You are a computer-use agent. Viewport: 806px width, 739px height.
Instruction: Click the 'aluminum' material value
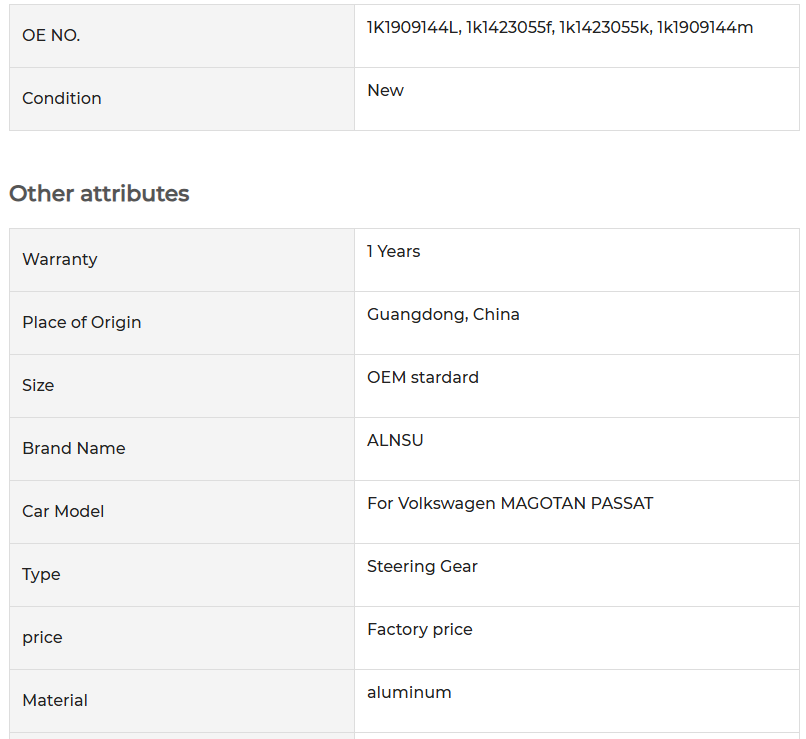coord(409,692)
